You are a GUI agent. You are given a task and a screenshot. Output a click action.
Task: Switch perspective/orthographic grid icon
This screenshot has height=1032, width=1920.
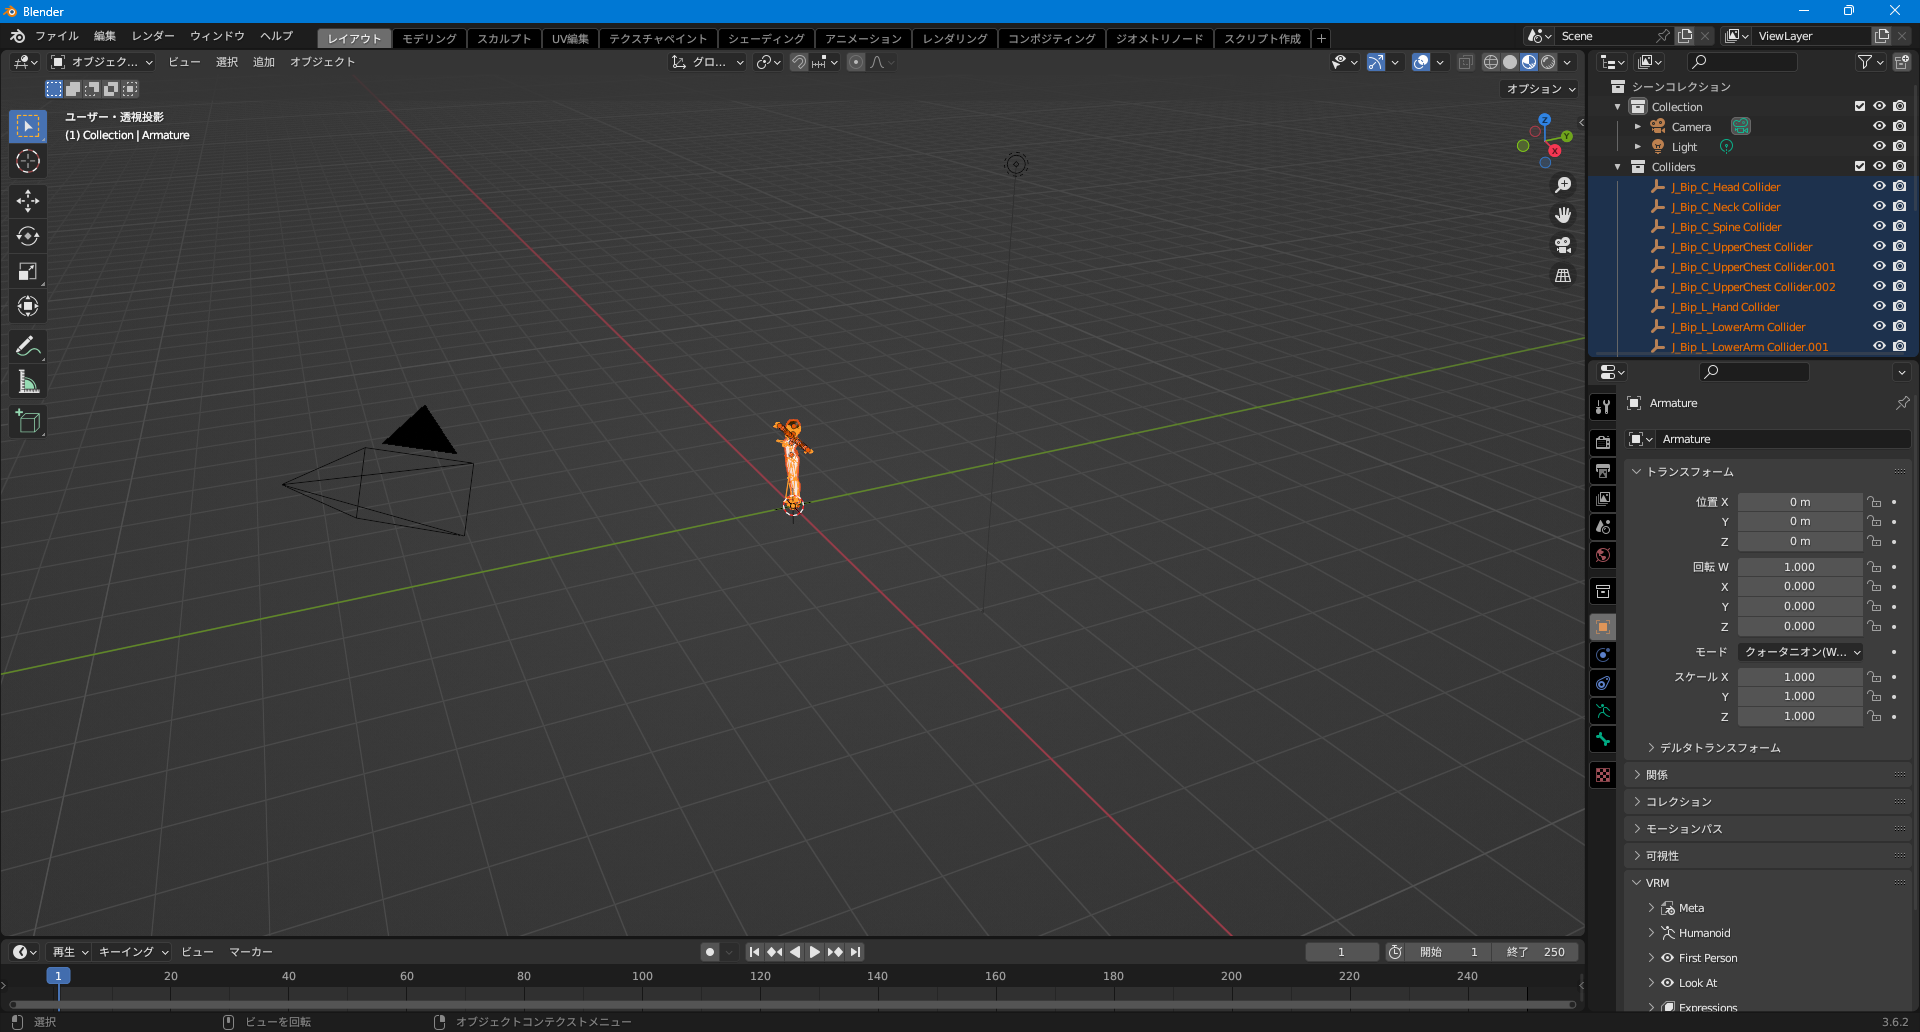click(1563, 275)
